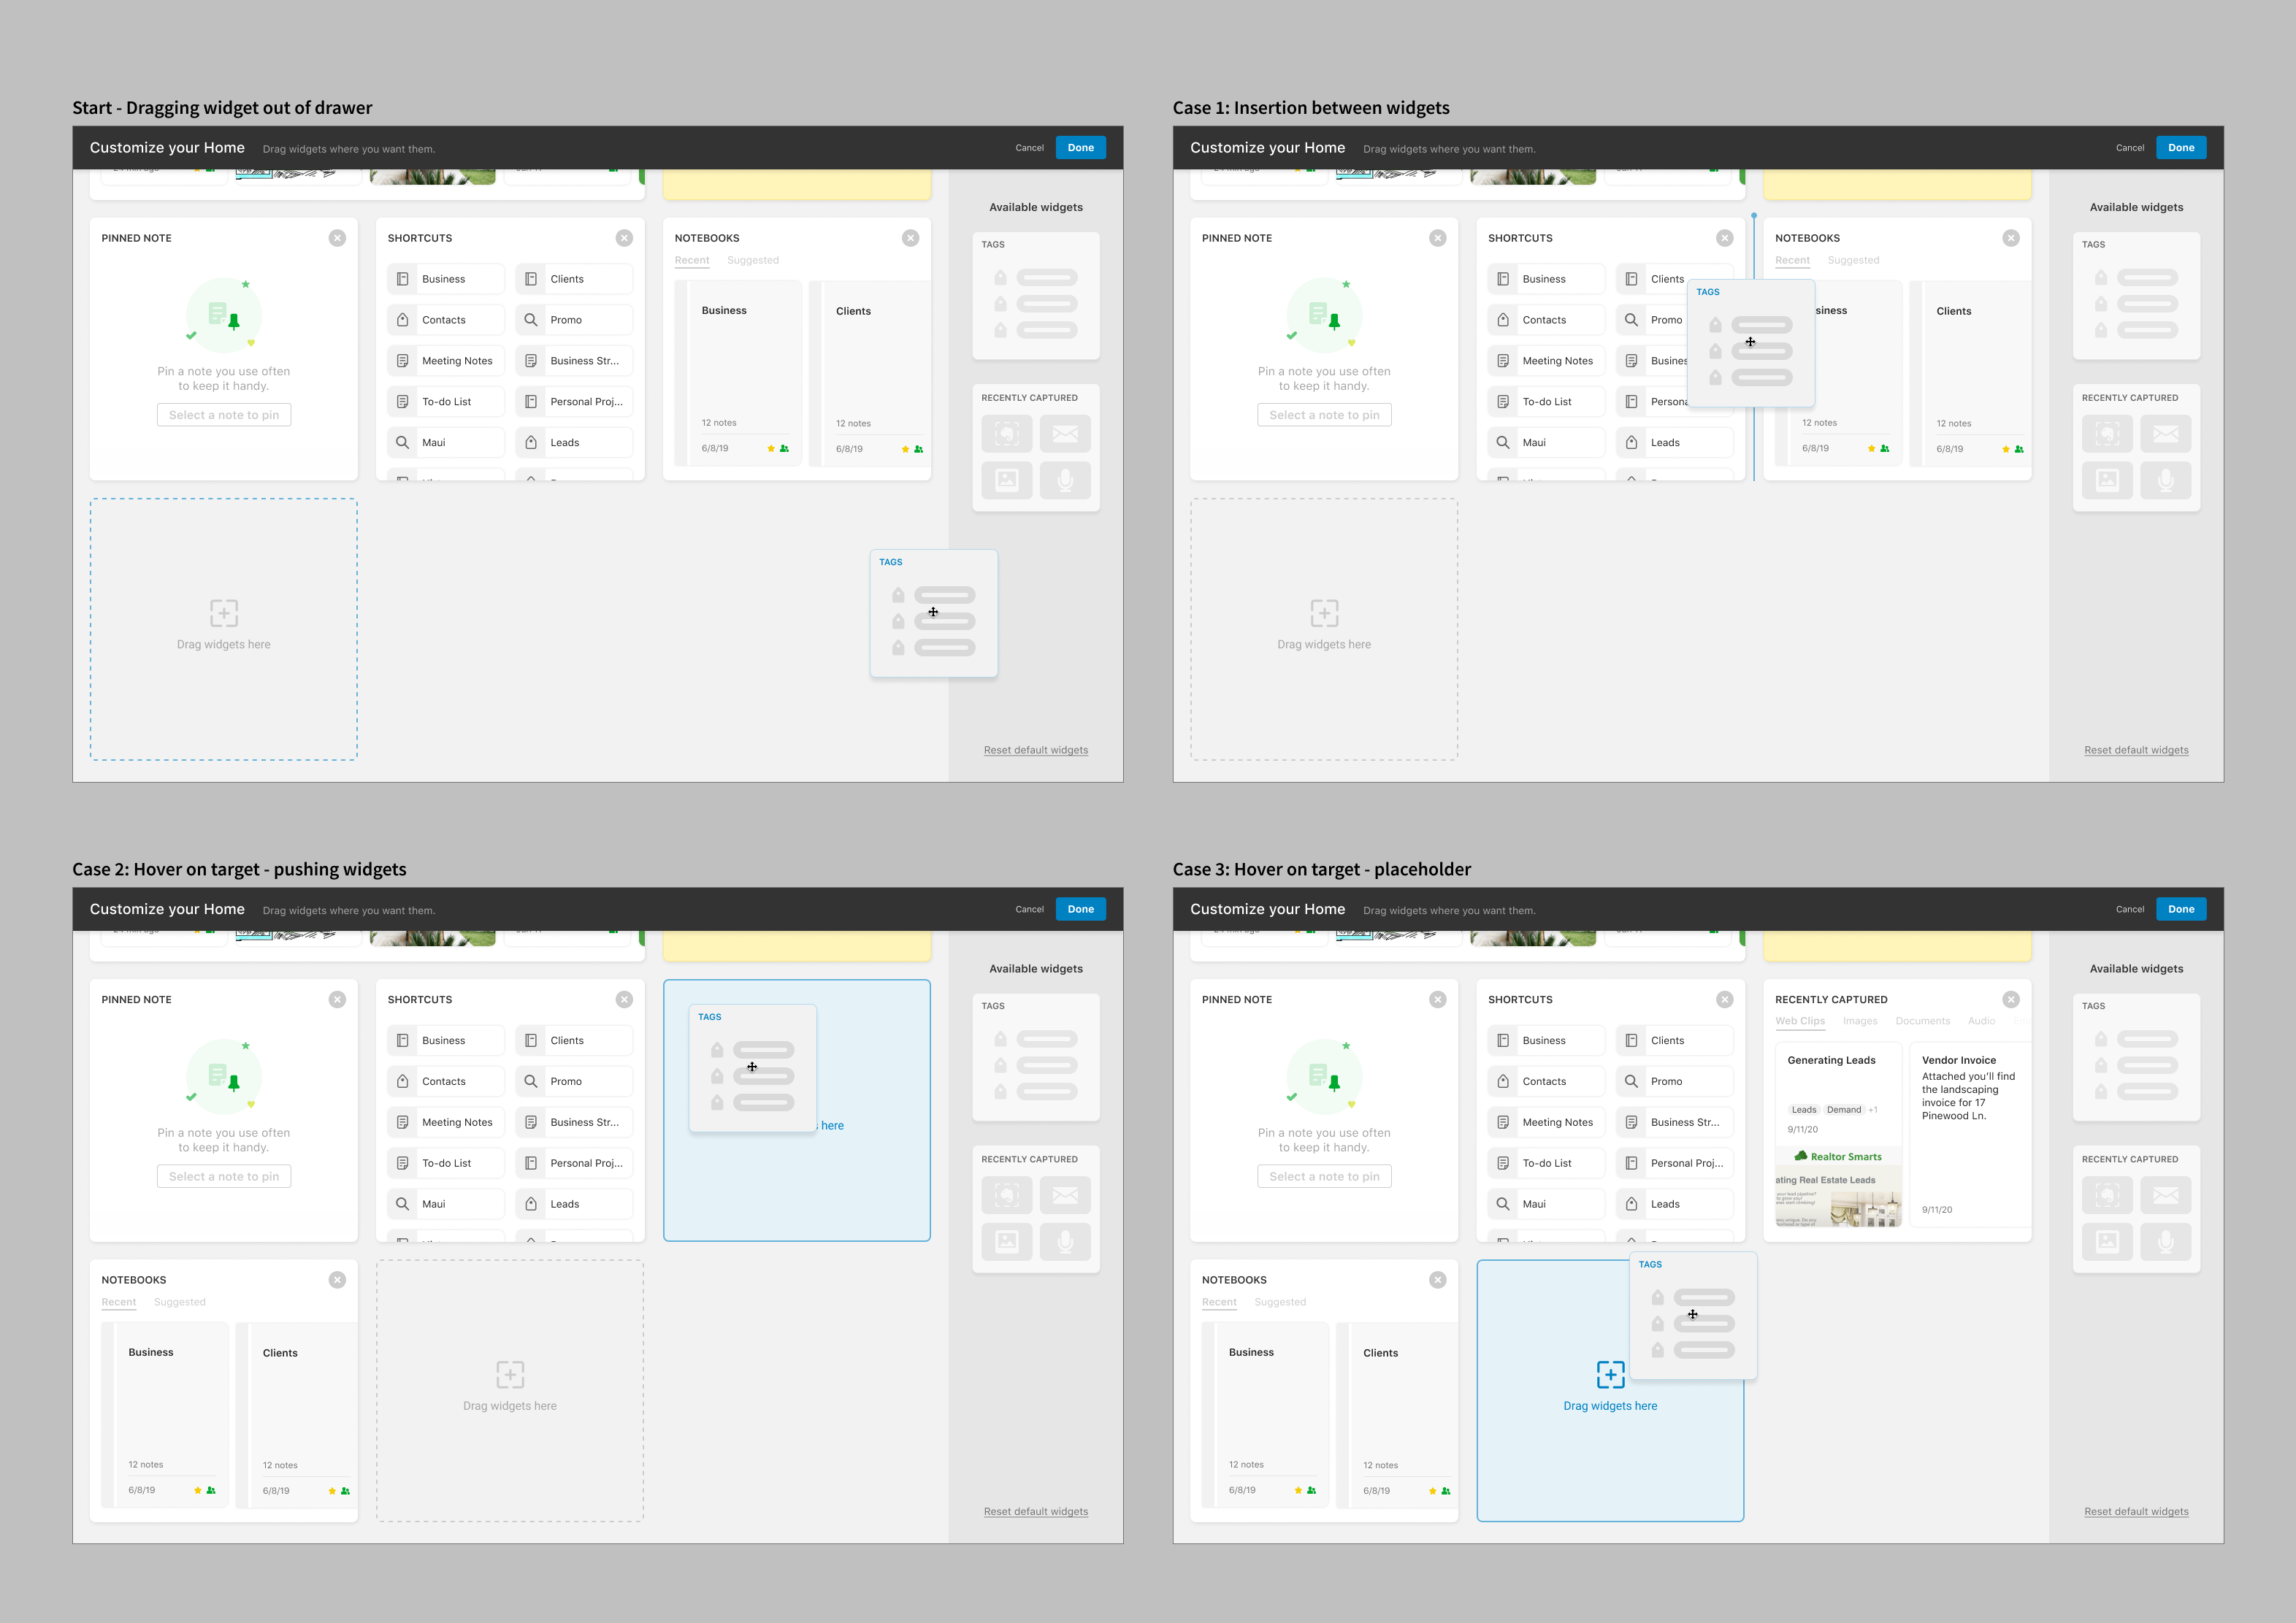Remove the Shortcuts widget in Case 2

[x=624, y=999]
